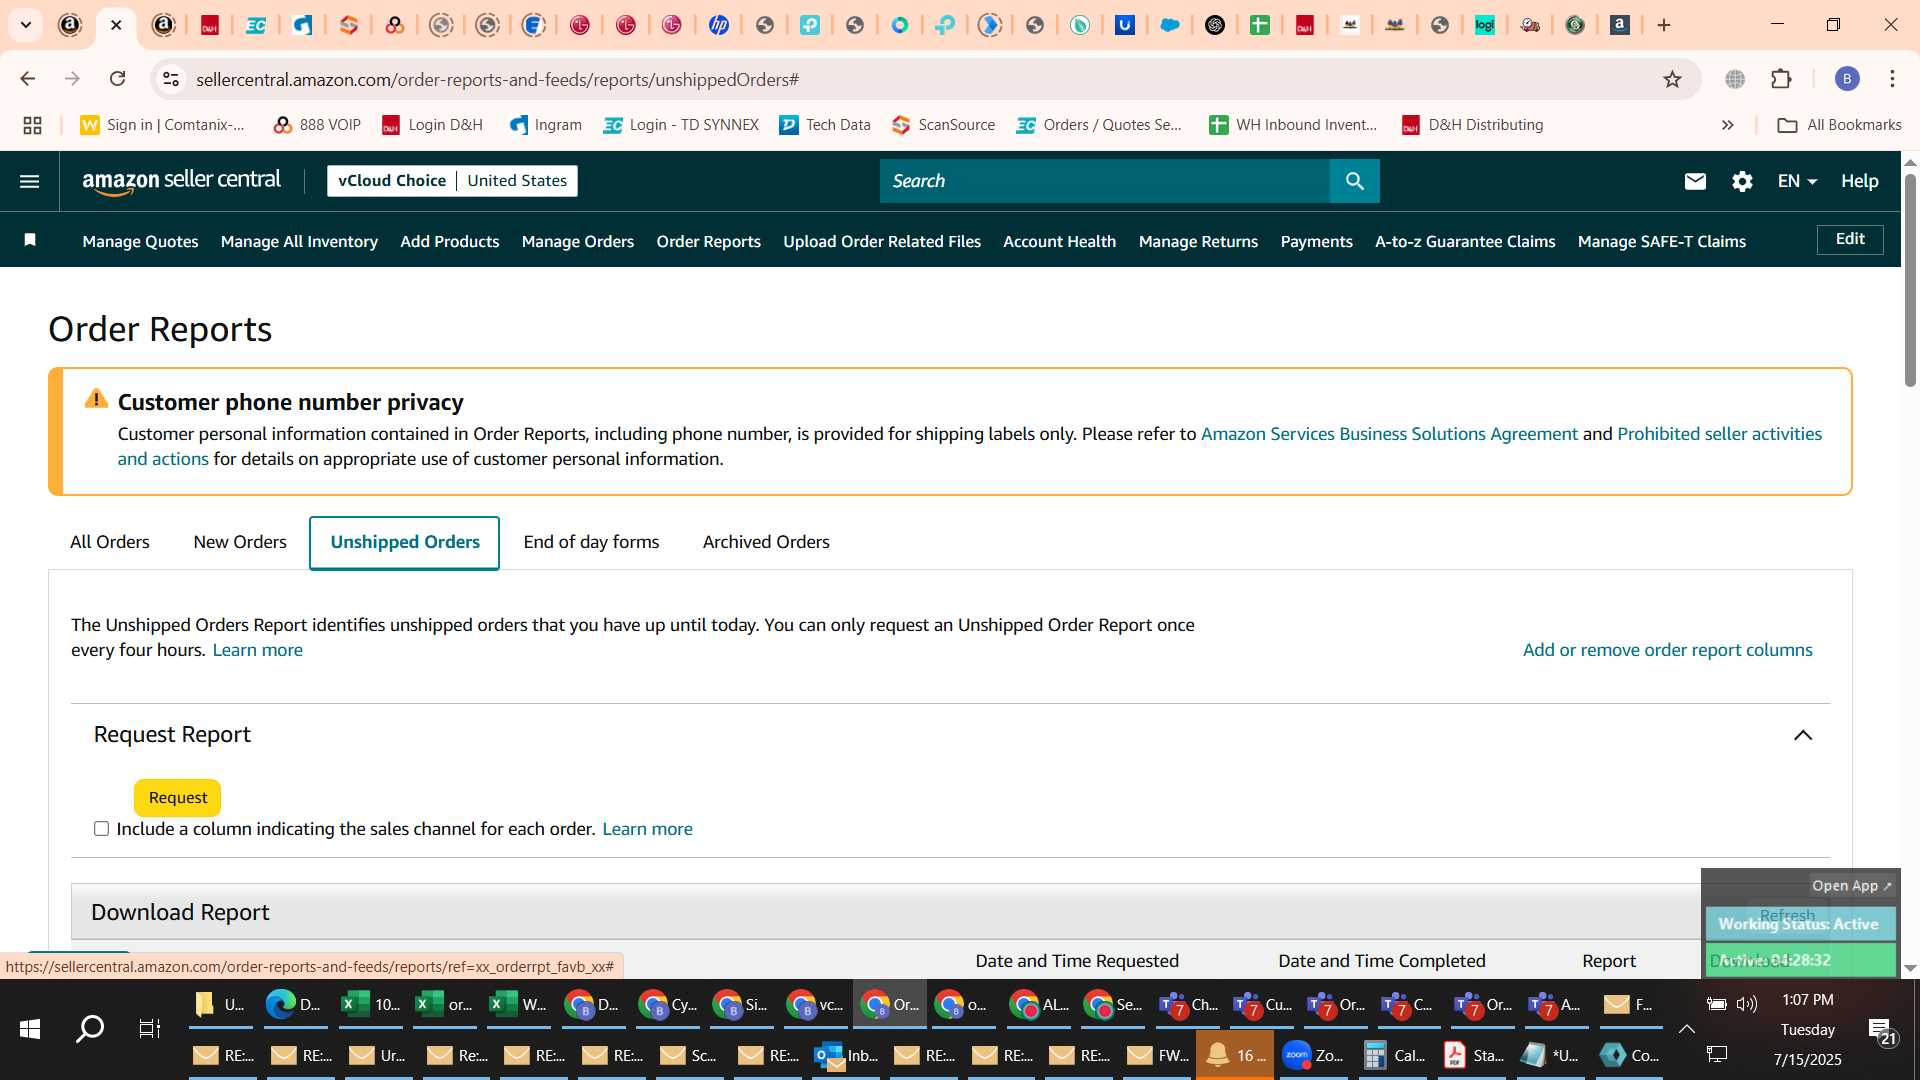Open Upload Order Related Files
Viewport: 1920px width, 1080px height.
pos(882,241)
